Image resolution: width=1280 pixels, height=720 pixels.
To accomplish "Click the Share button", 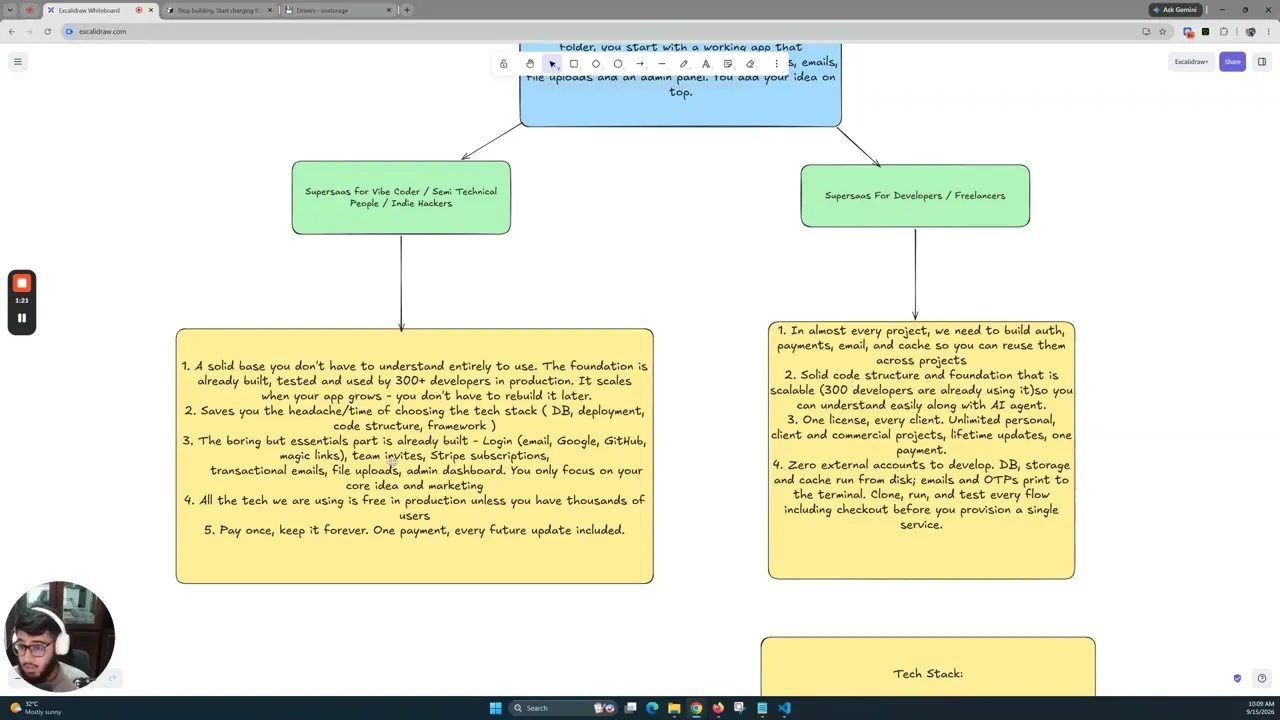I will 1232,62.
